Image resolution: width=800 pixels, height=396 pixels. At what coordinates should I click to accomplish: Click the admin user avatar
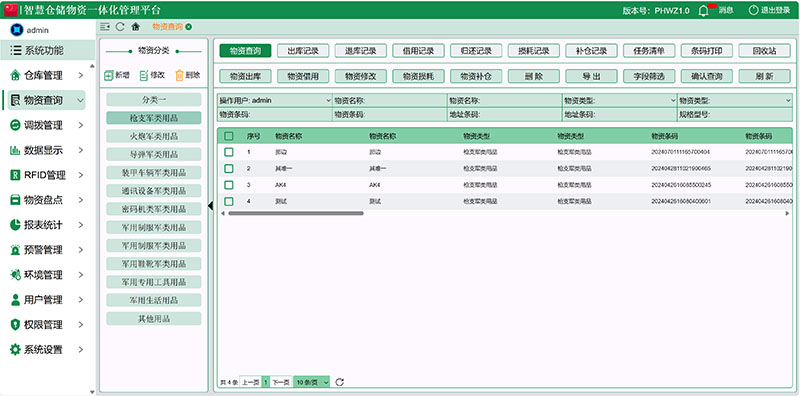pyautogui.click(x=17, y=30)
